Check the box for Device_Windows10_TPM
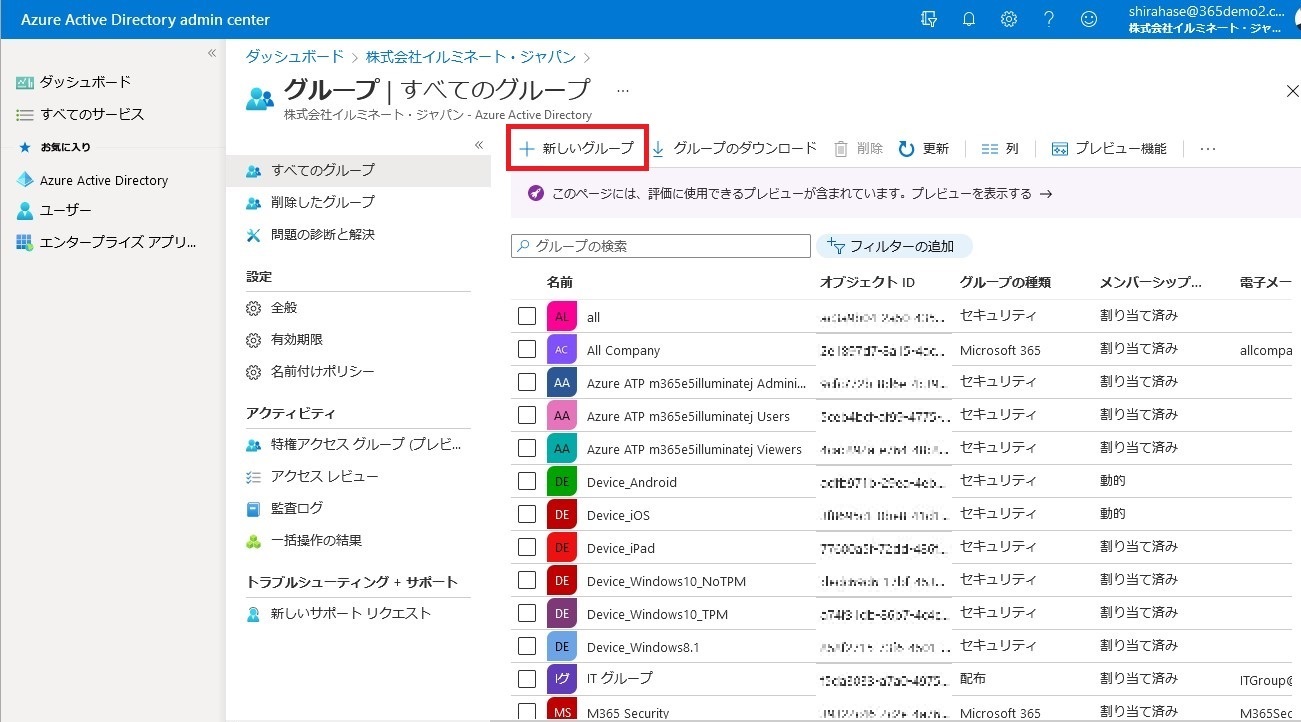 pos(527,613)
